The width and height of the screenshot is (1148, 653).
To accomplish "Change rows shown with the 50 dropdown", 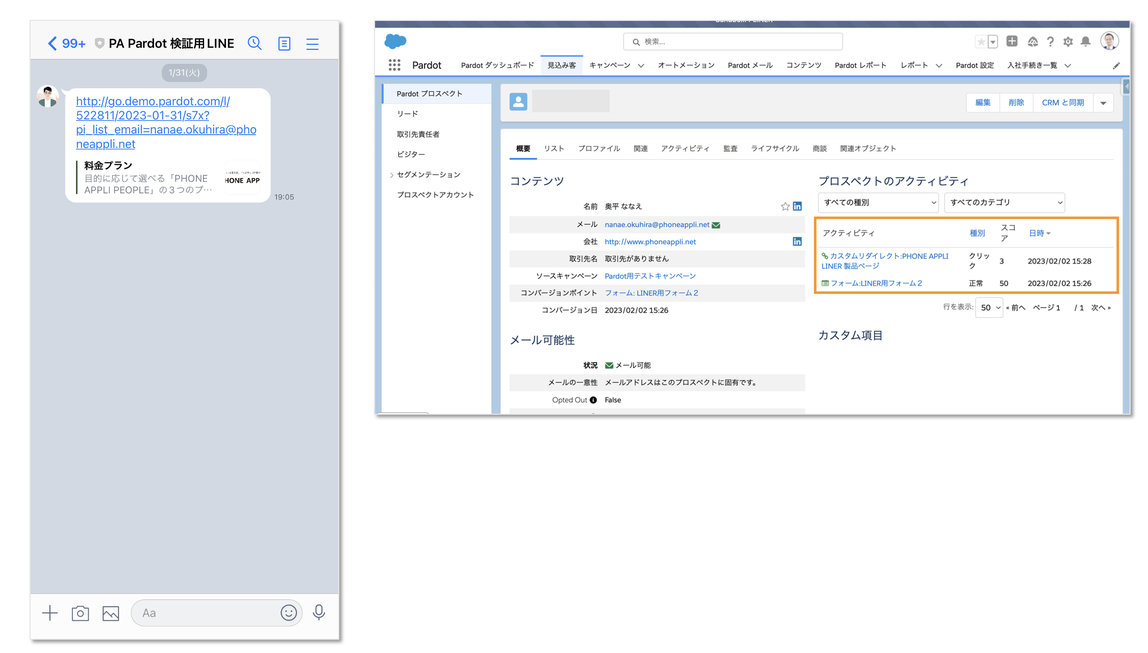I will (x=989, y=307).
